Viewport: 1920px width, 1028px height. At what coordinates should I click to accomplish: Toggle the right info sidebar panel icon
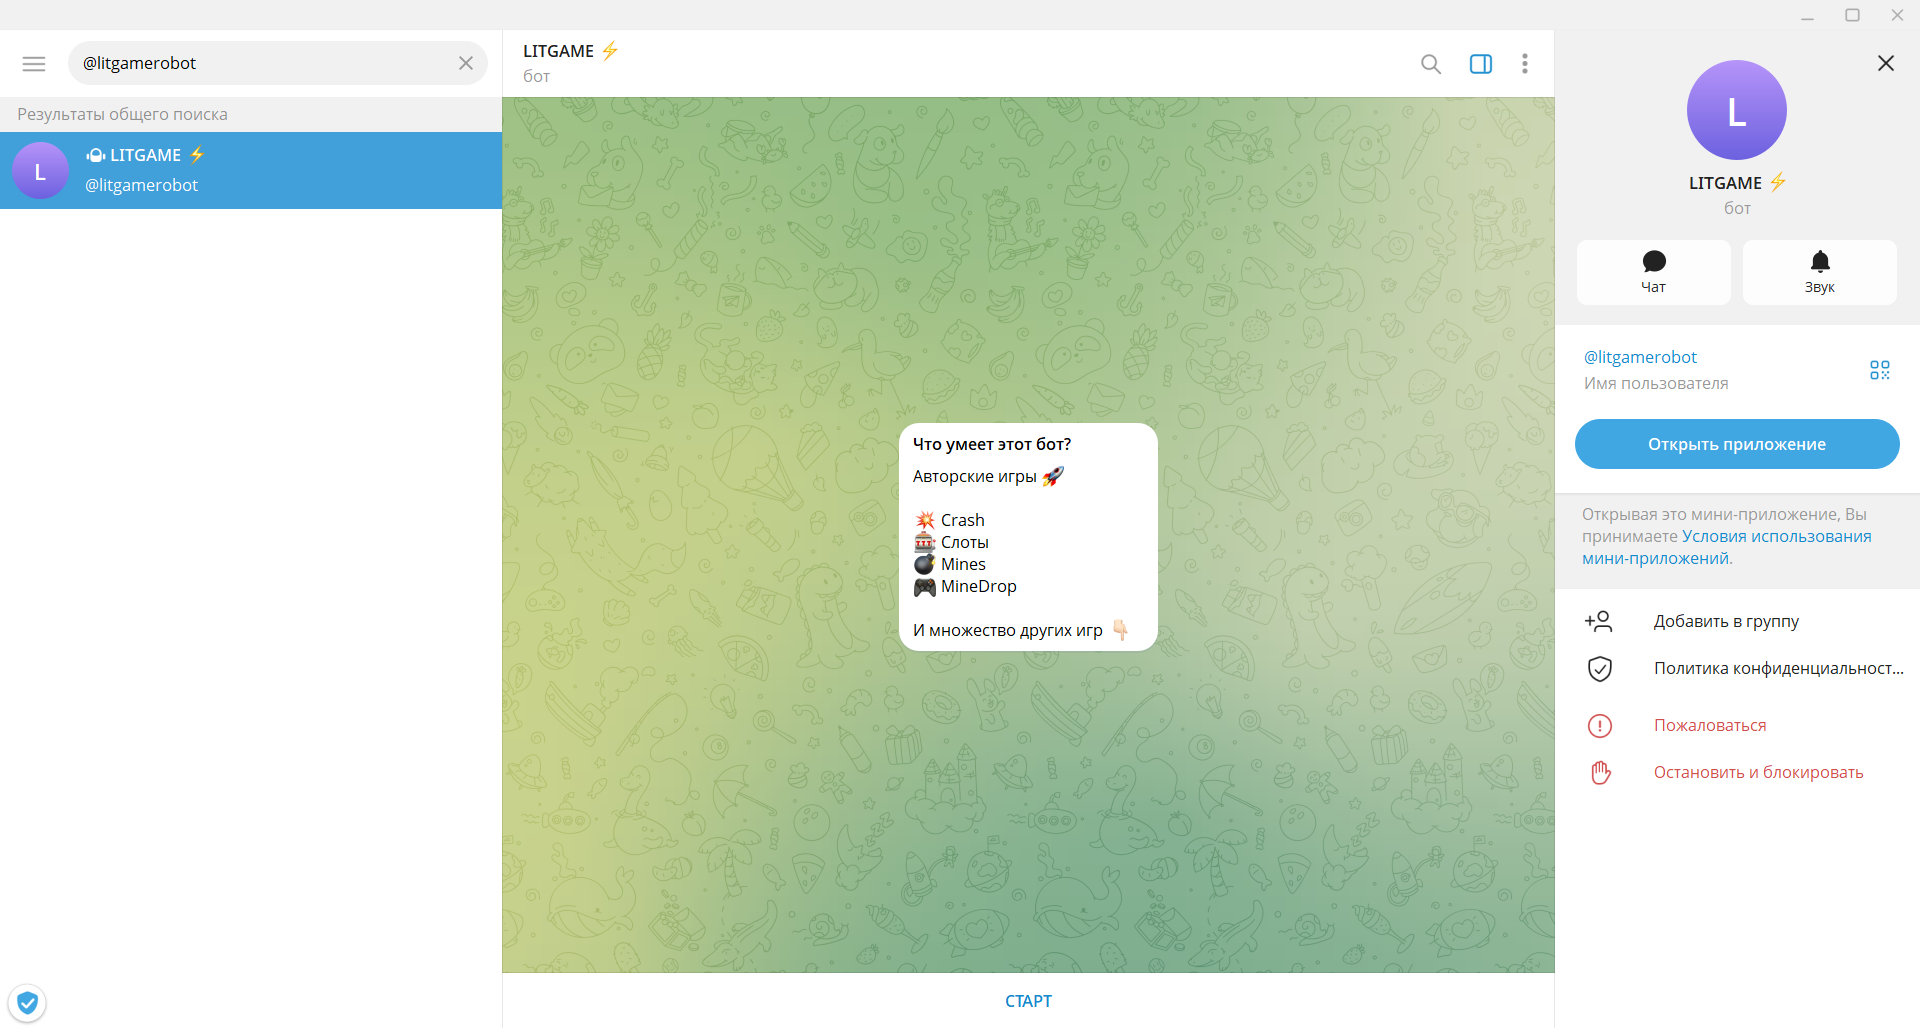(1481, 64)
